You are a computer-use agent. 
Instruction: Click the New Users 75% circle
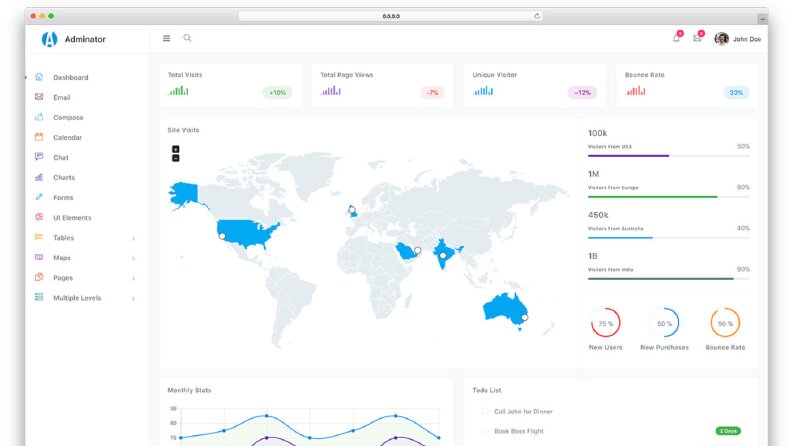(x=605, y=323)
